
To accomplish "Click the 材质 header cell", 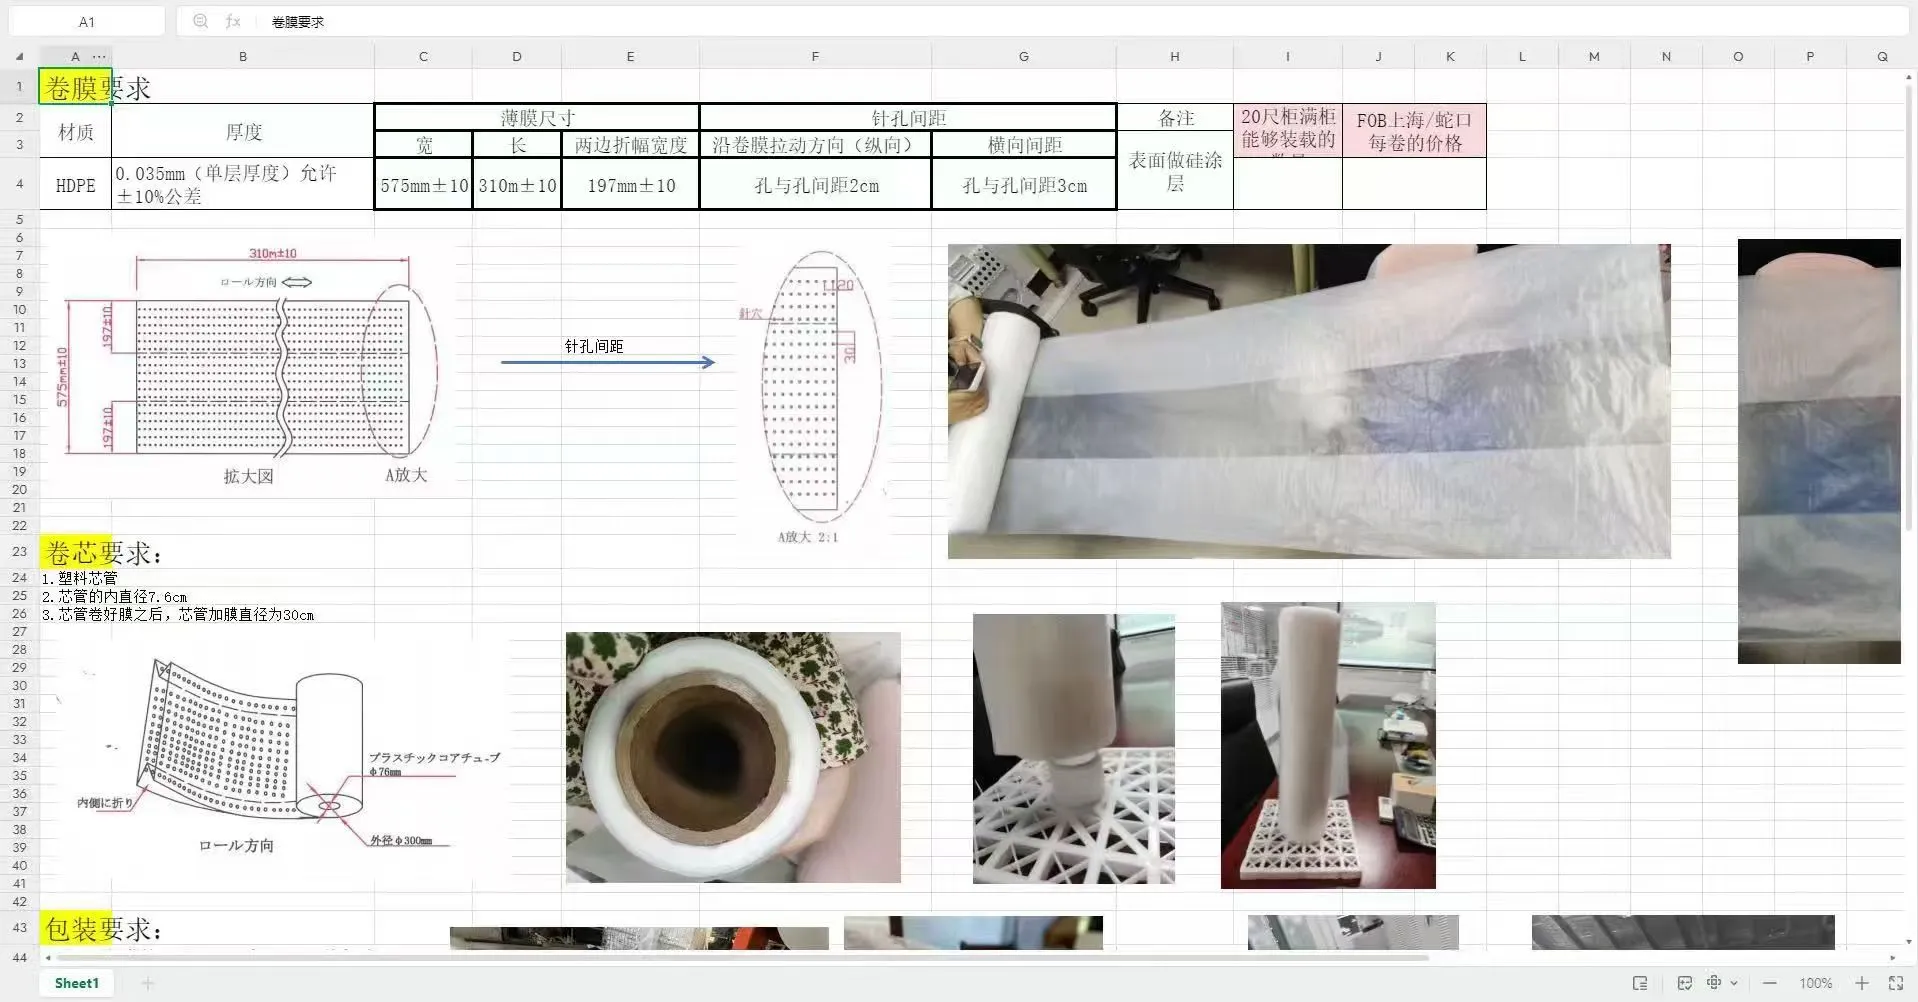I will 75,131.
